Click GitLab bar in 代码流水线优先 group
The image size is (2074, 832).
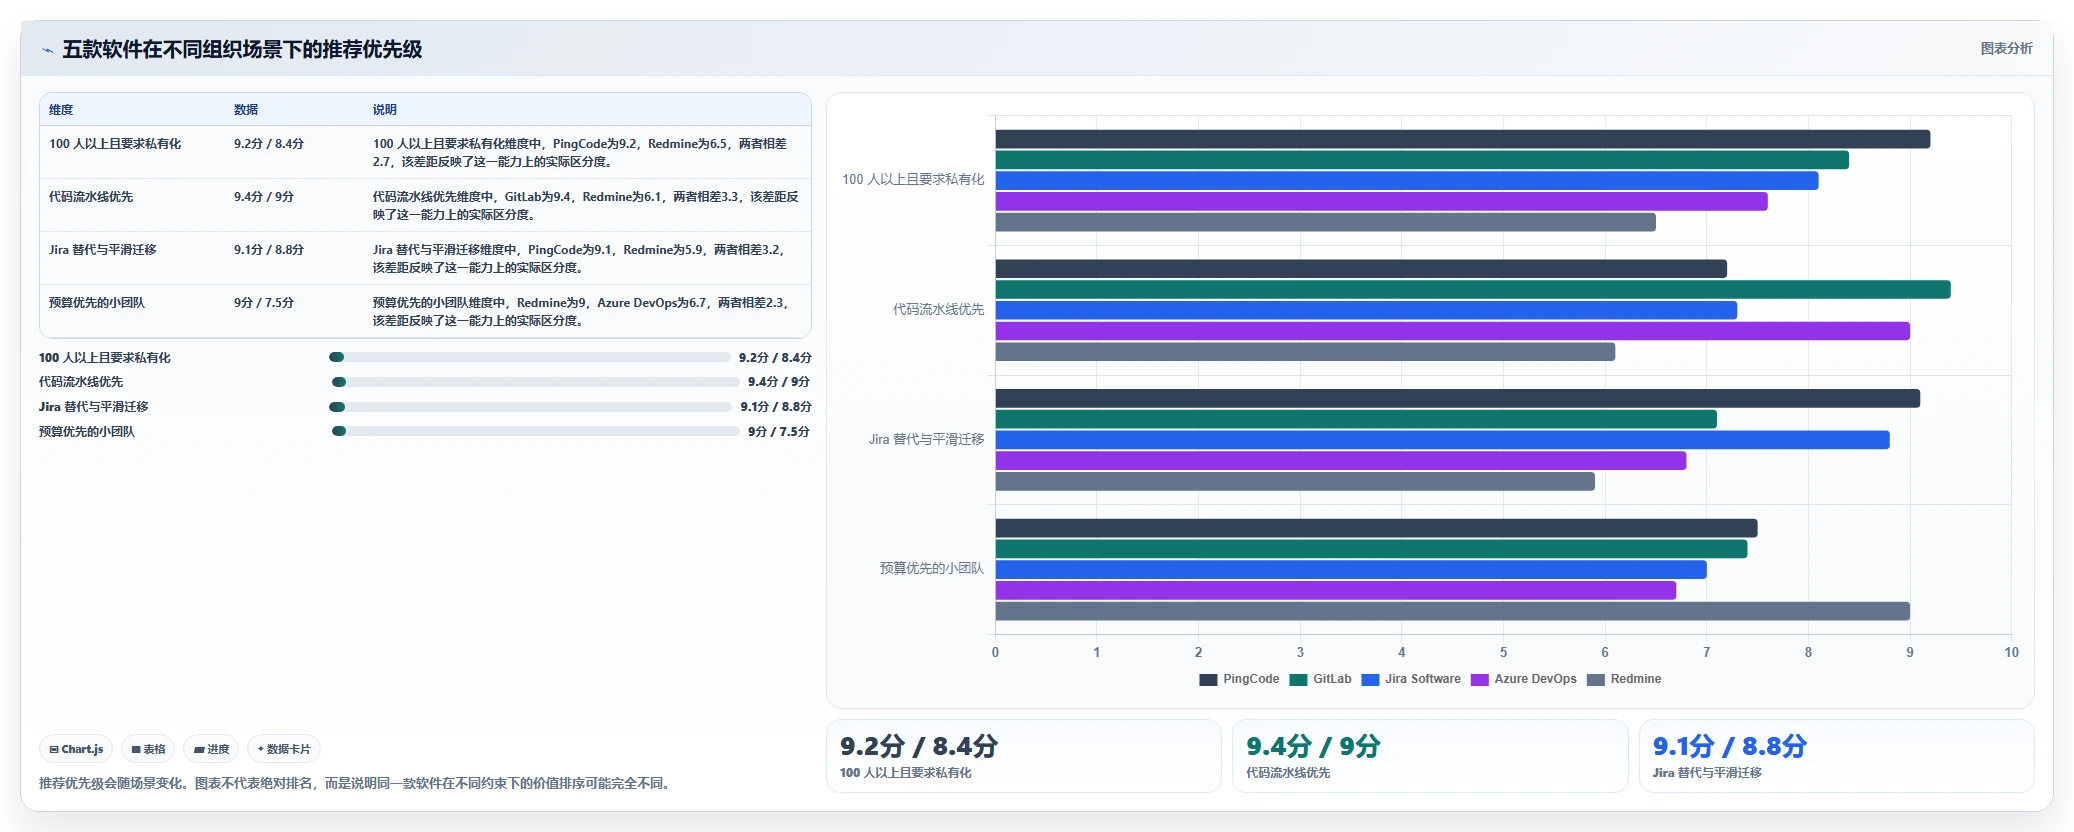pyautogui.click(x=1473, y=289)
